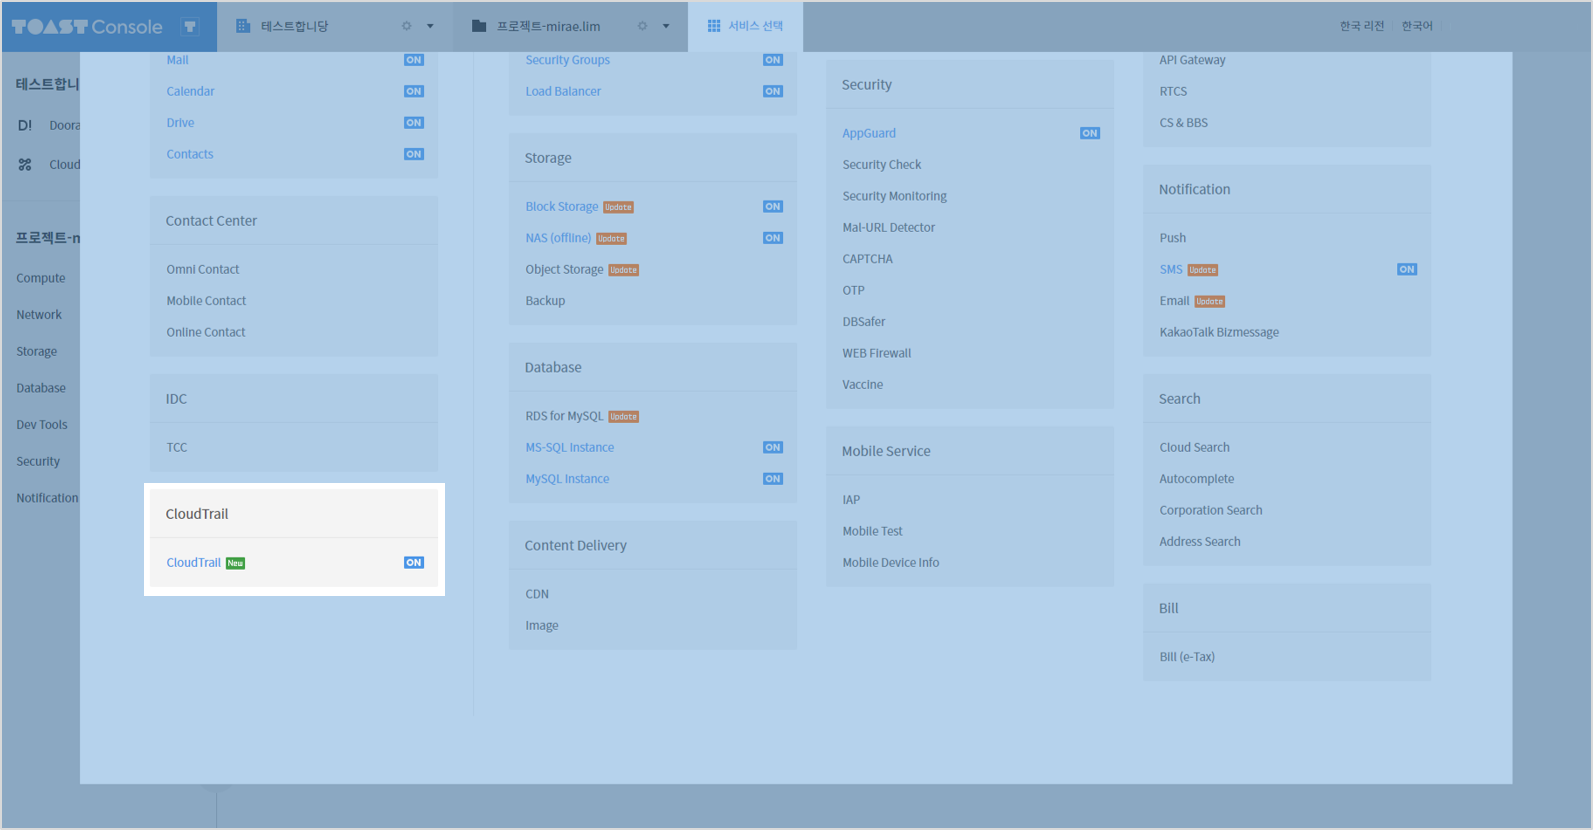Image resolution: width=1593 pixels, height=830 pixels.
Task: Open the Drive service link
Action: coord(180,123)
